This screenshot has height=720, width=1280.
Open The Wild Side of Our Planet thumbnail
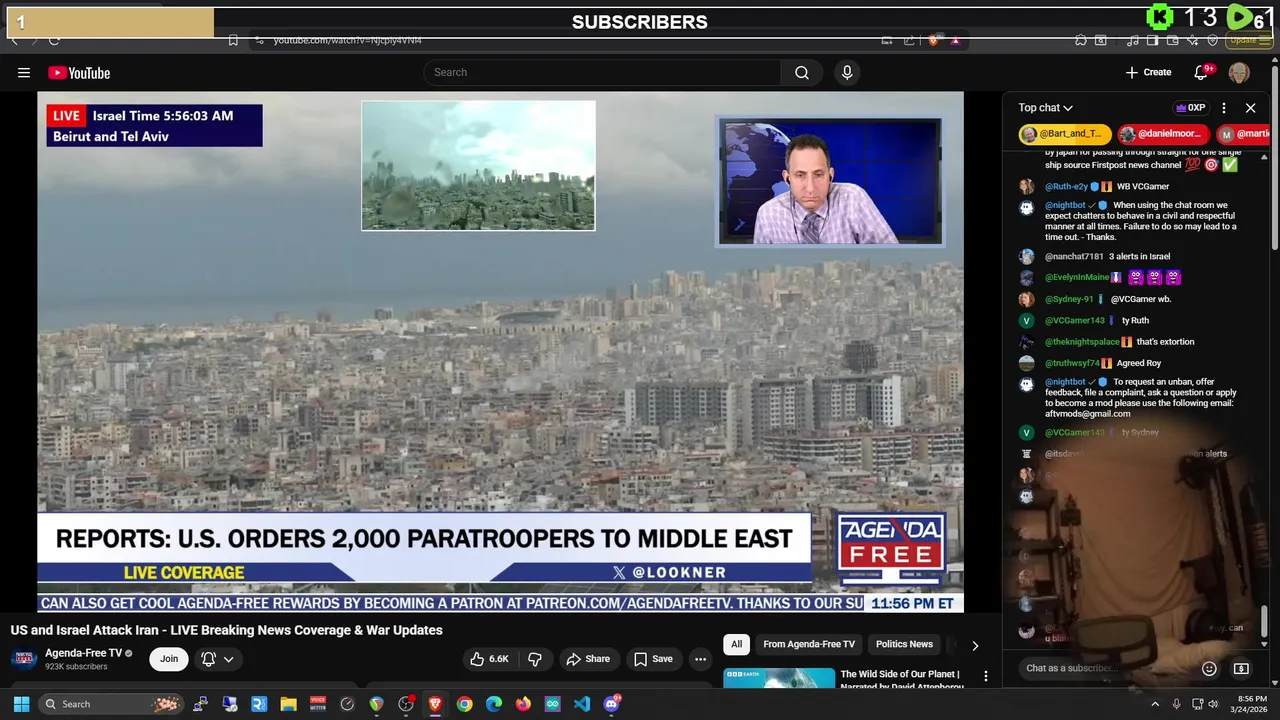(x=779, y=679)
